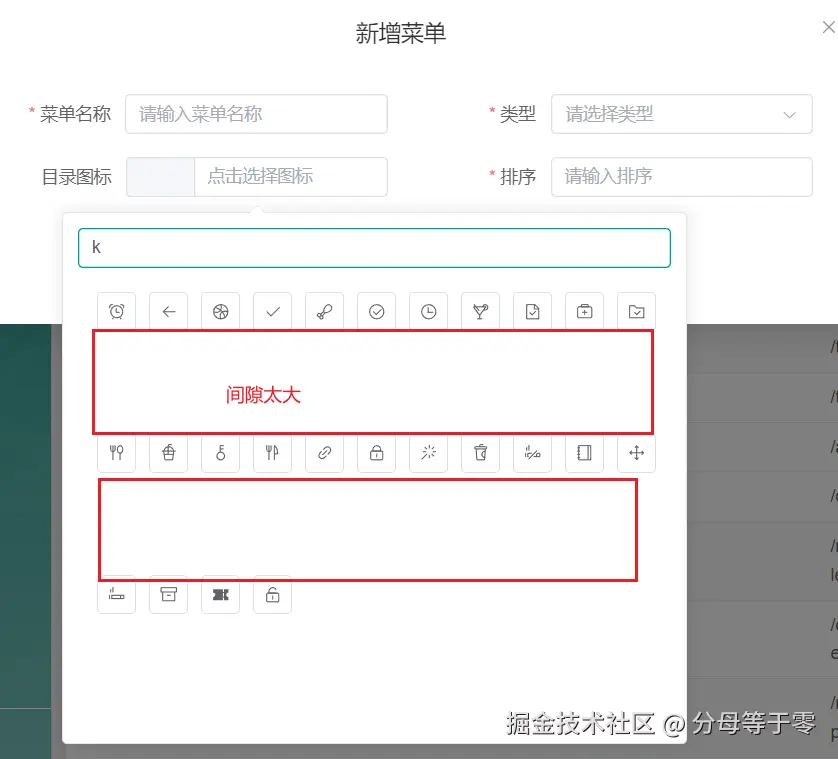
Task: Close the 新增菜单 dialog
Action: pyautogui.click(x=828, y=27)
